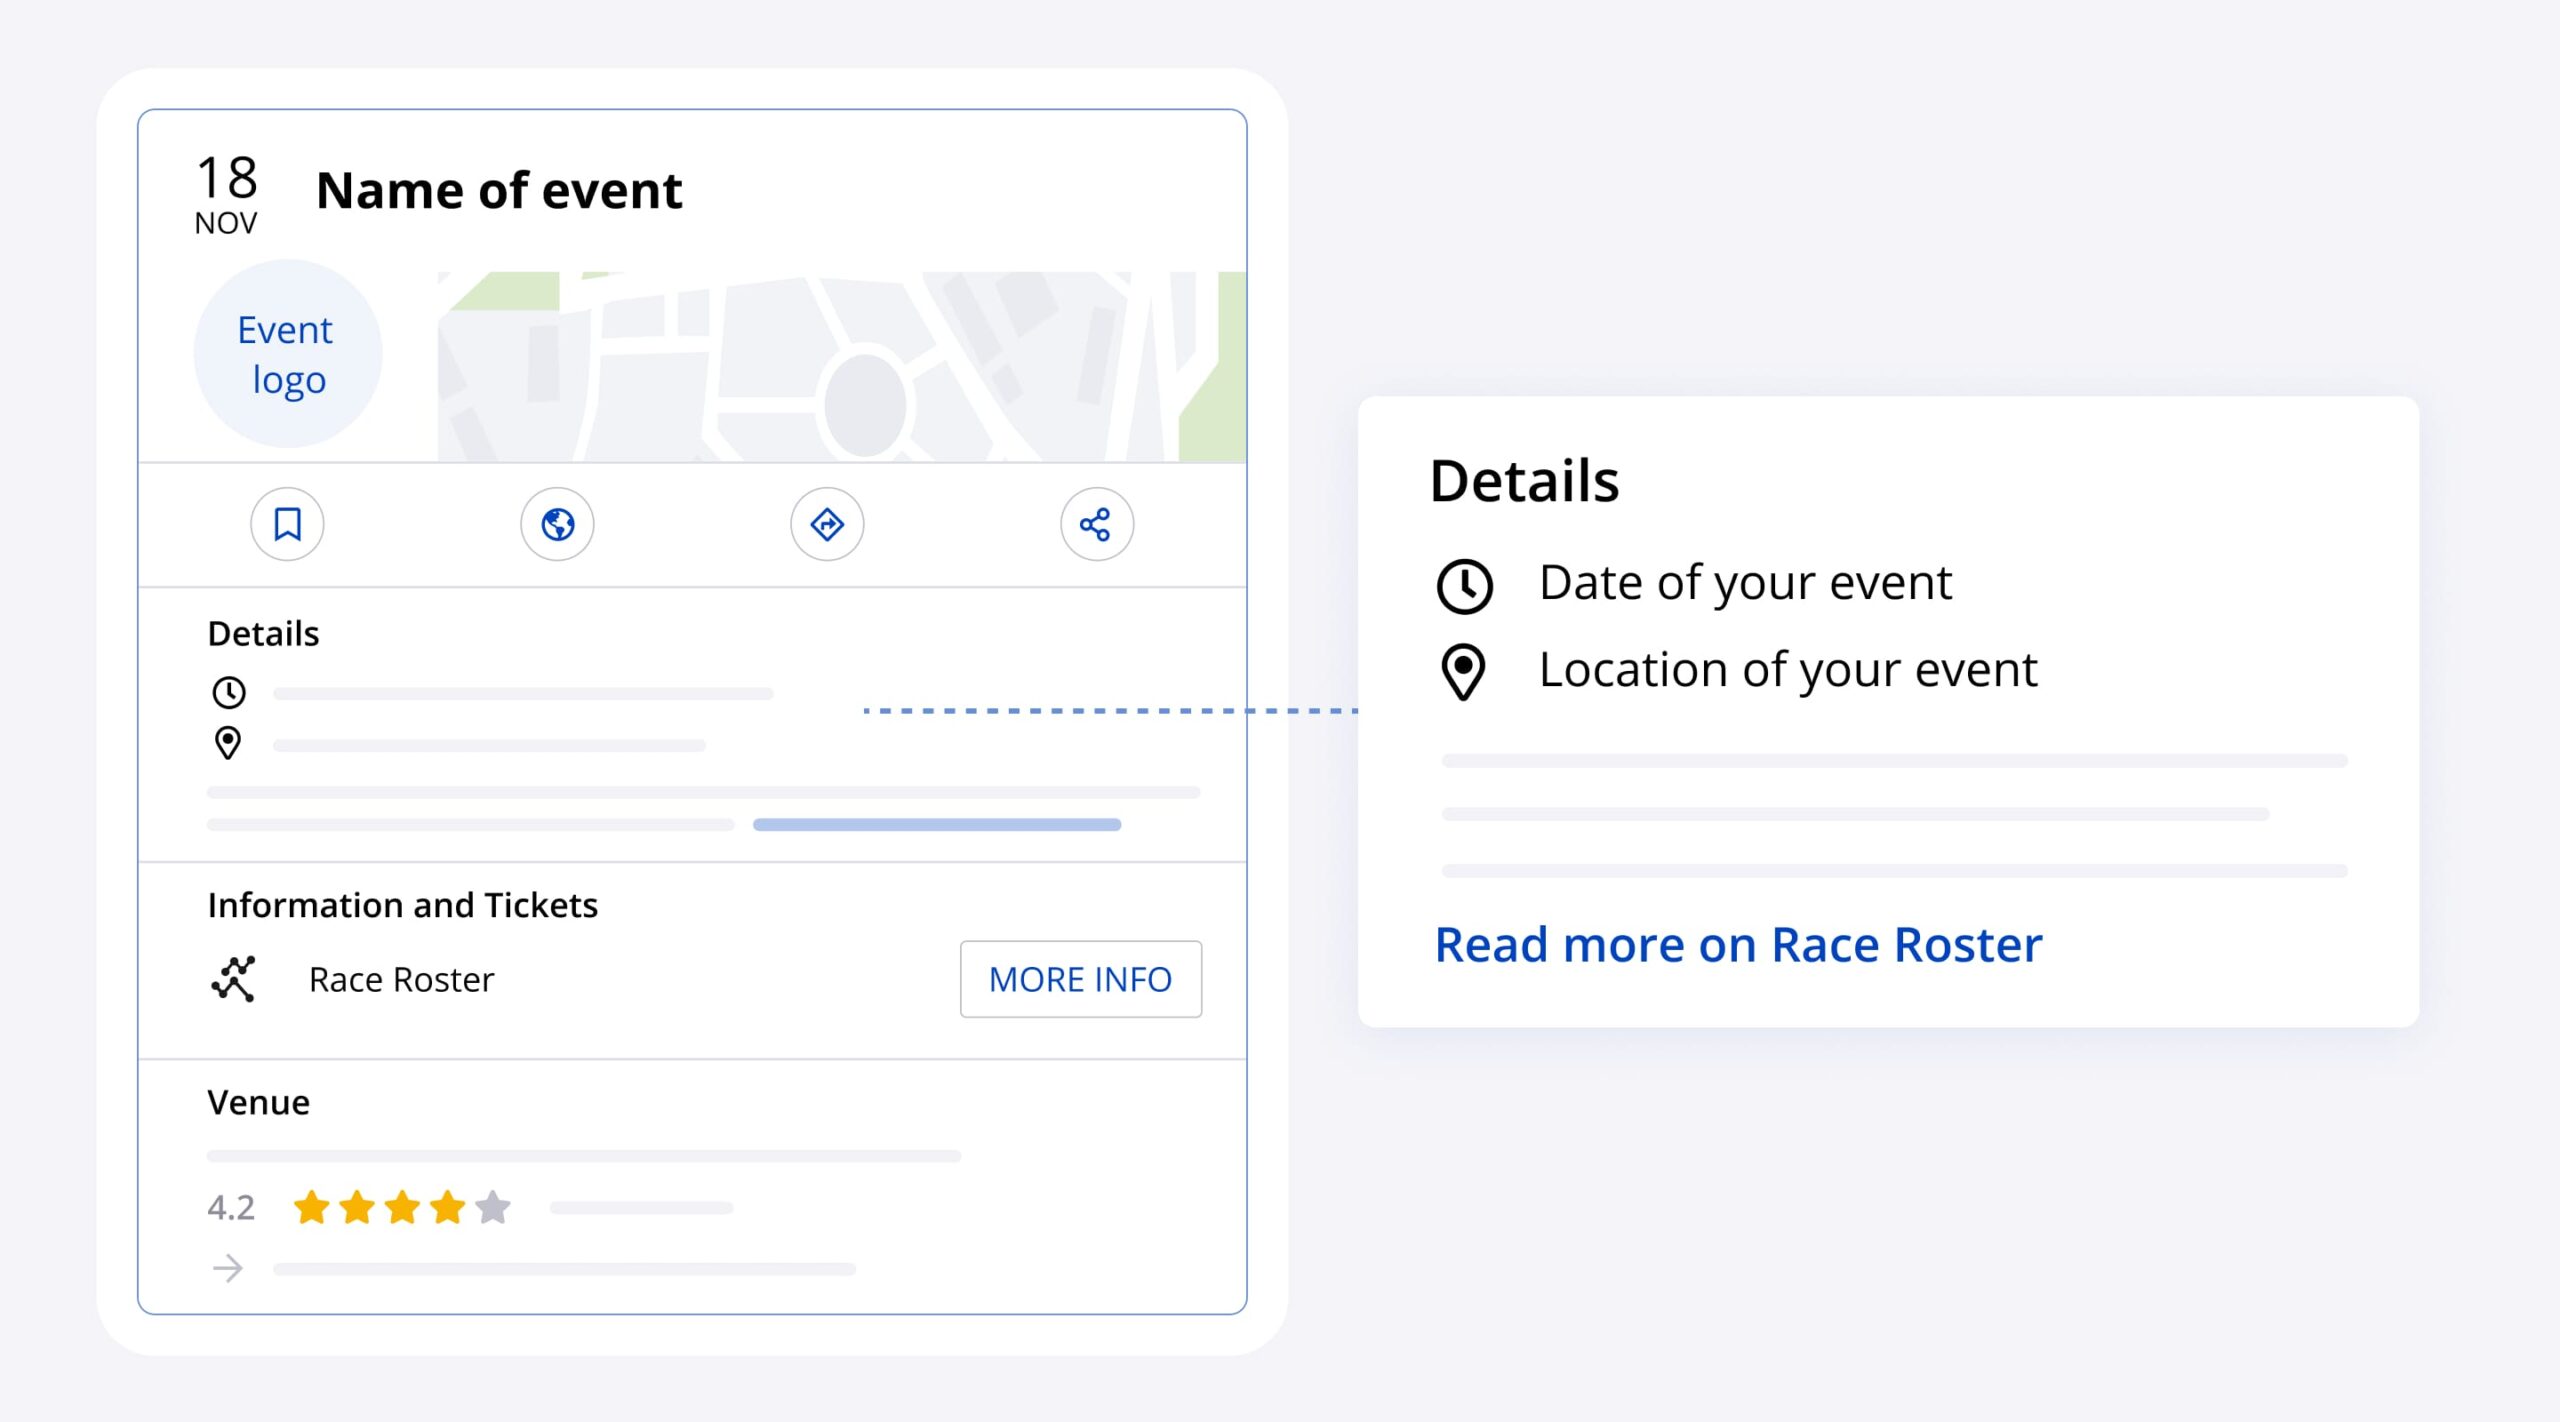Click the large clock icon beside Date of your event
The width and height of the screenshot is (2560, 1422).
tap(1464, 585)
